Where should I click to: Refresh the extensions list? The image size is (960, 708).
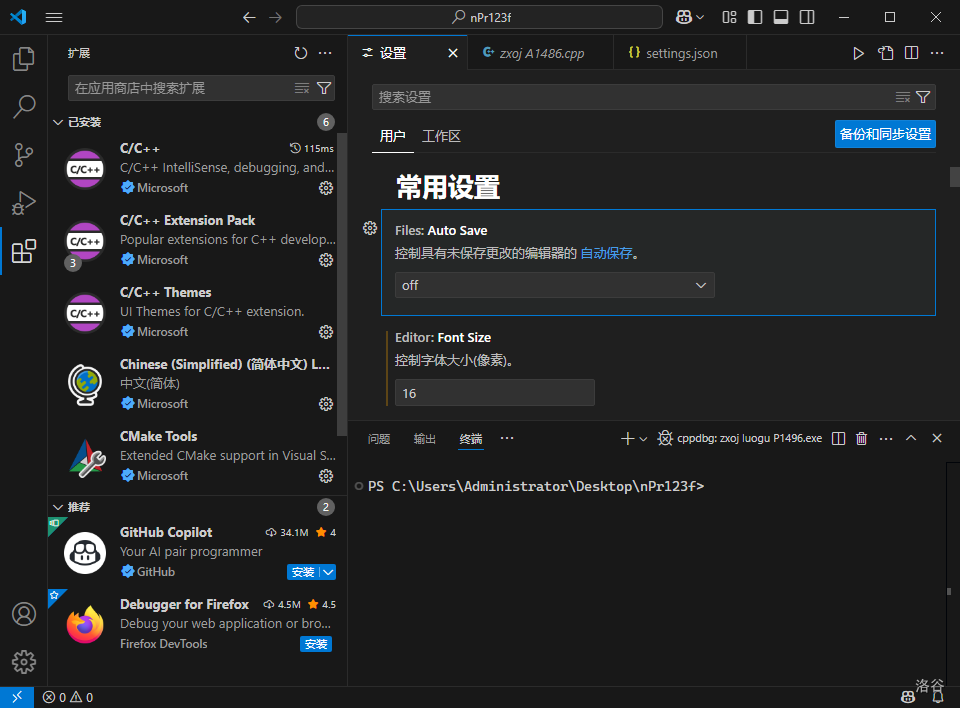(301, 53)
